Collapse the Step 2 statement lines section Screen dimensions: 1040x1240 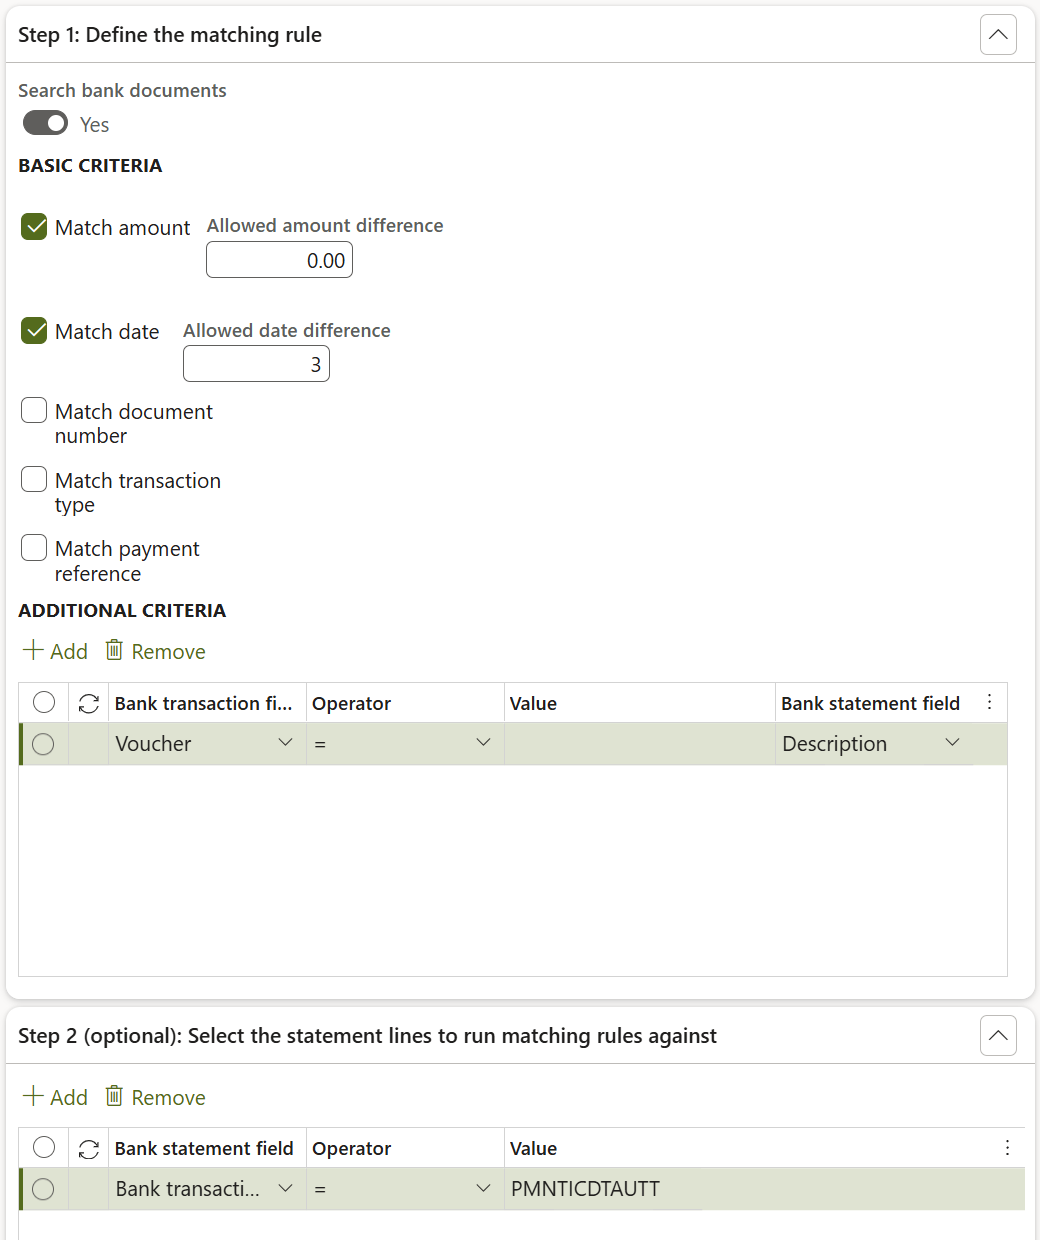tap(998, 1036)
